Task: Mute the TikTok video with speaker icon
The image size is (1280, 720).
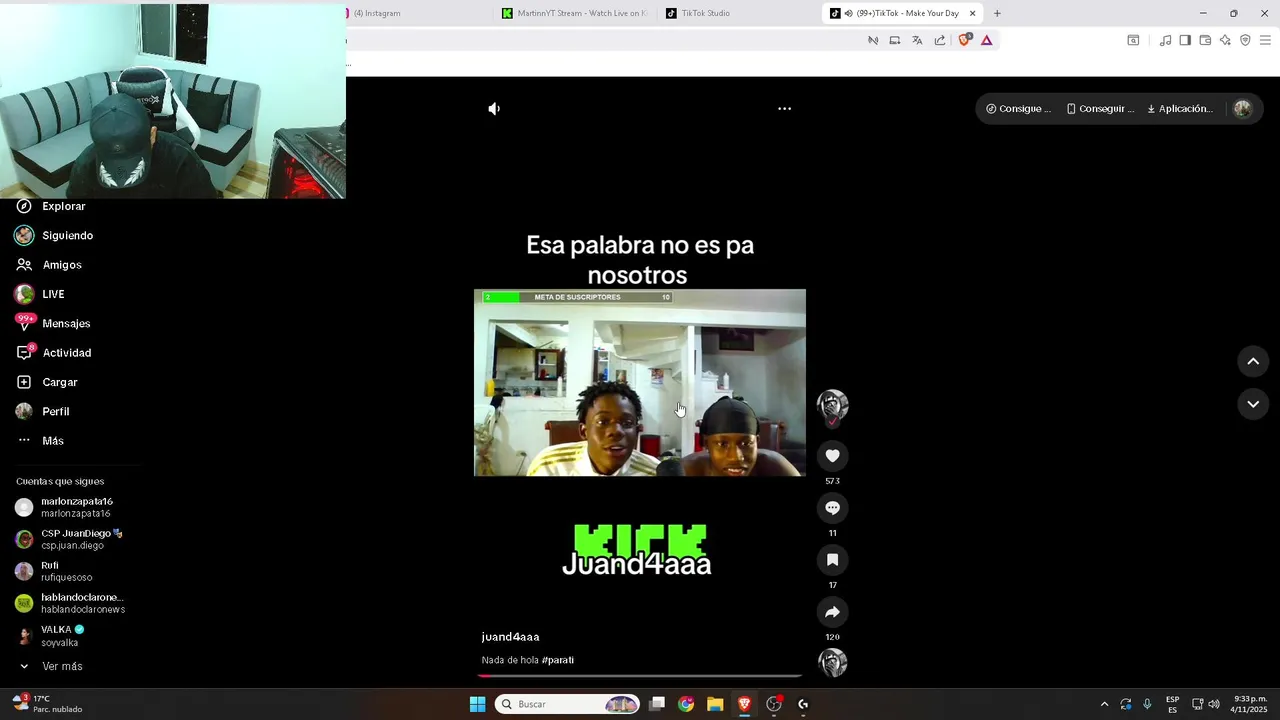Action: [x=494, y=108]
